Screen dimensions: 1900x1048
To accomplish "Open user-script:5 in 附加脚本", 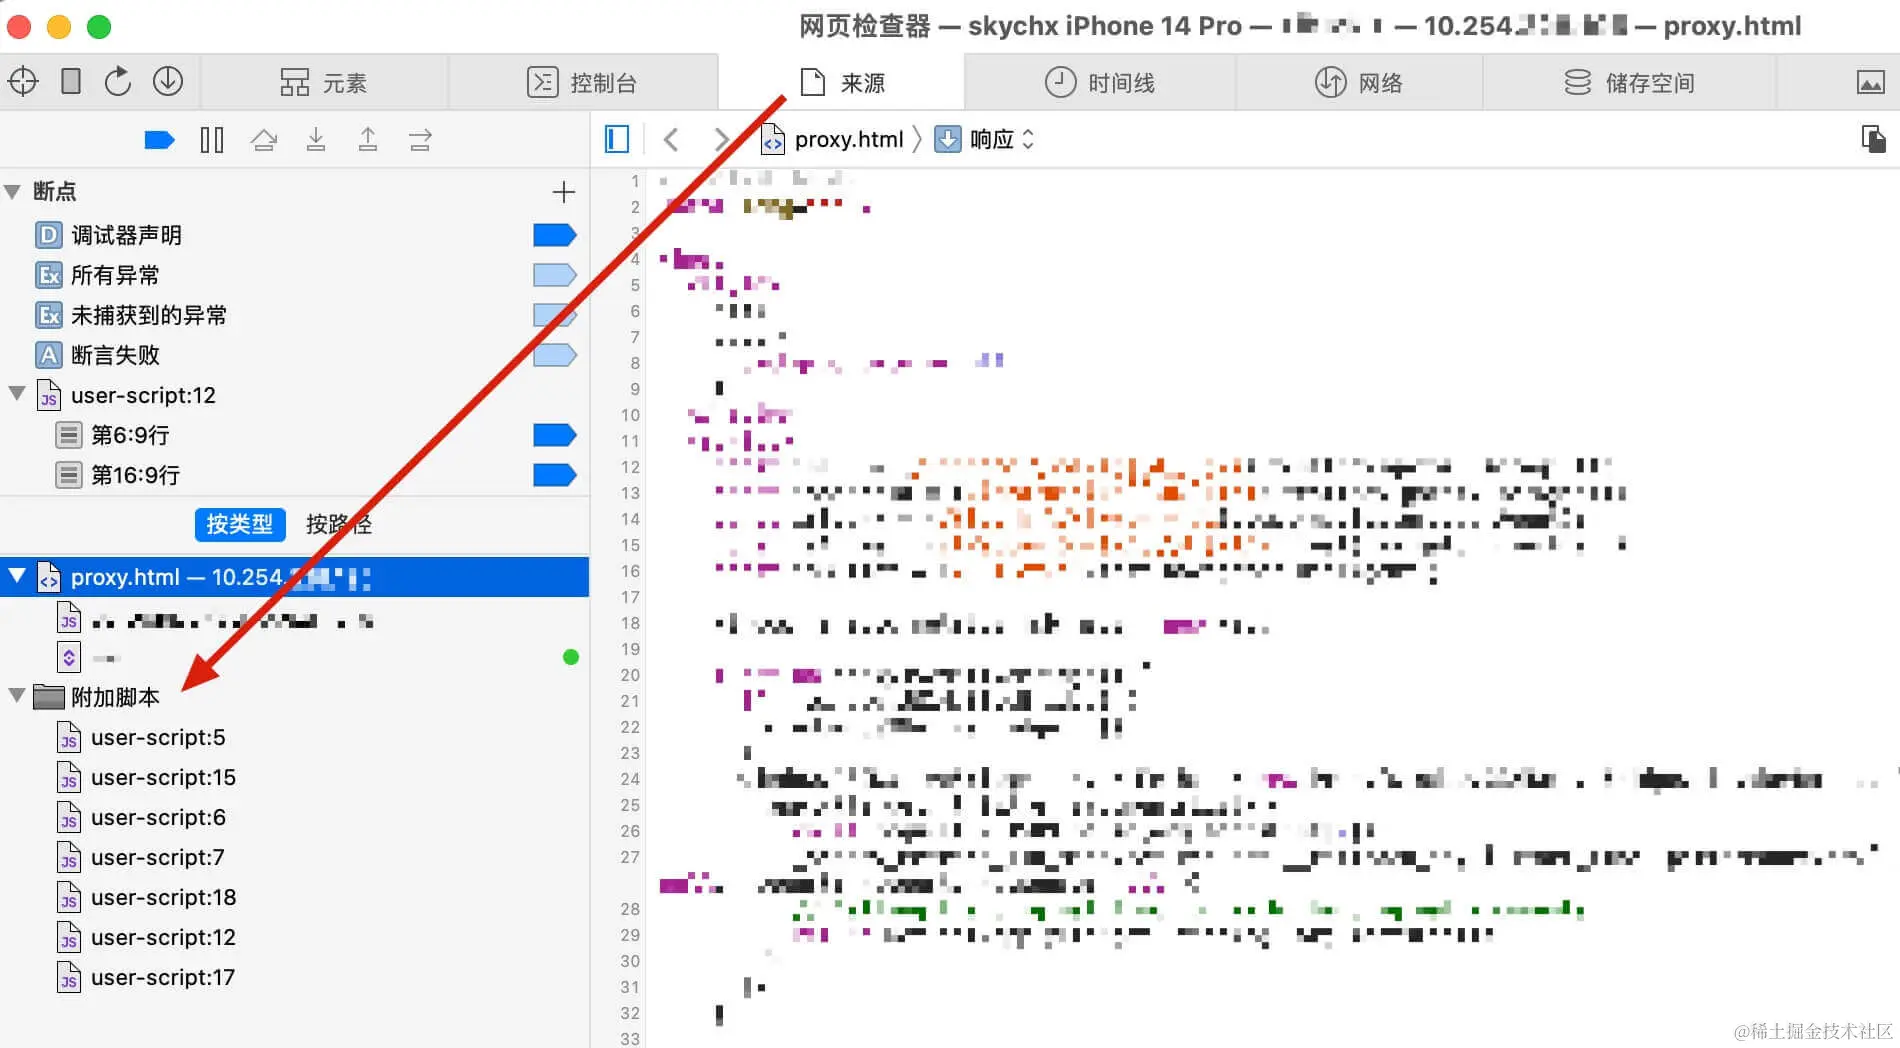I will click(x=294, y=737).
